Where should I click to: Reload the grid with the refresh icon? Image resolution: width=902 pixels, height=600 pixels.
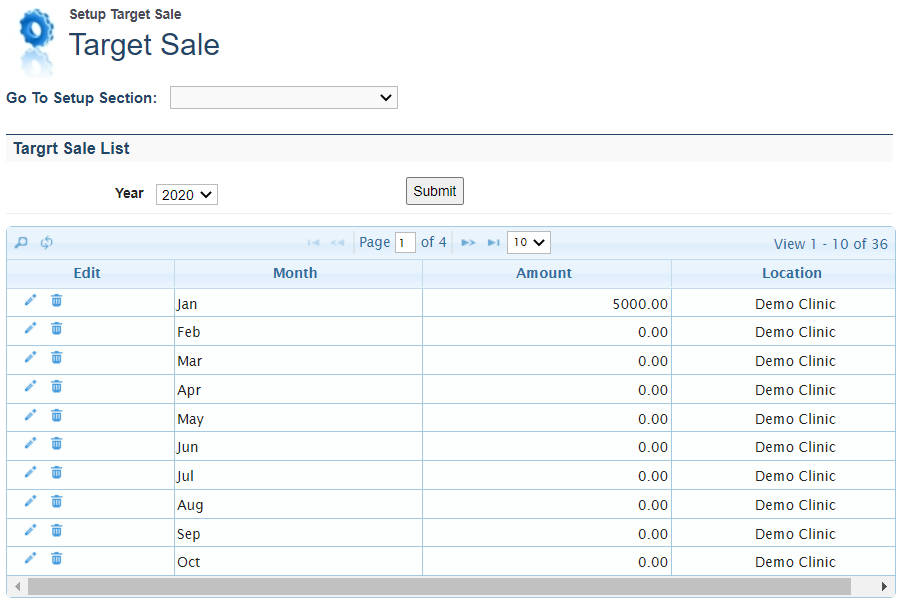pyautogui.click(x=47, y=243)
